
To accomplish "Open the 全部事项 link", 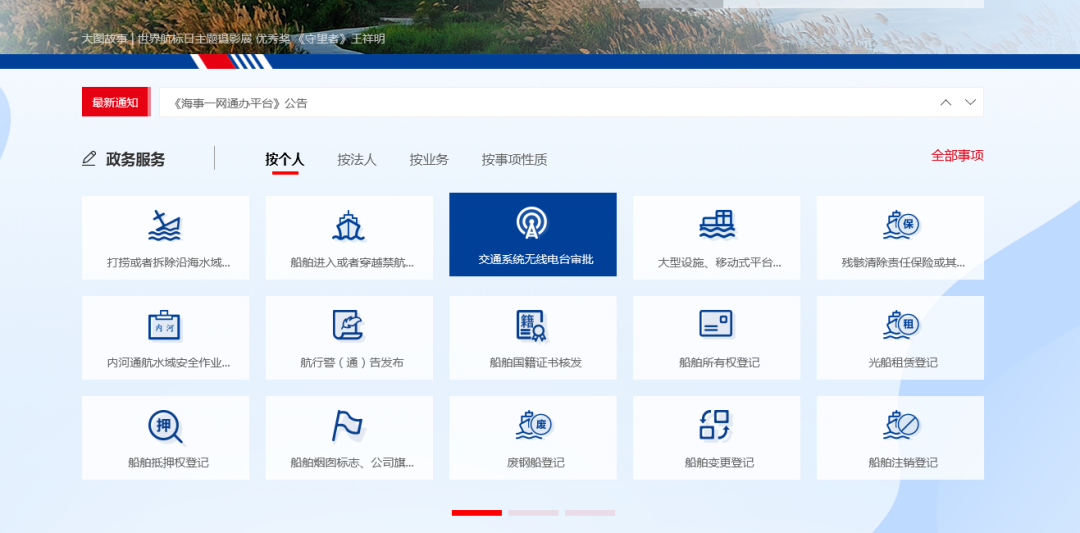I will pos(957,156).
